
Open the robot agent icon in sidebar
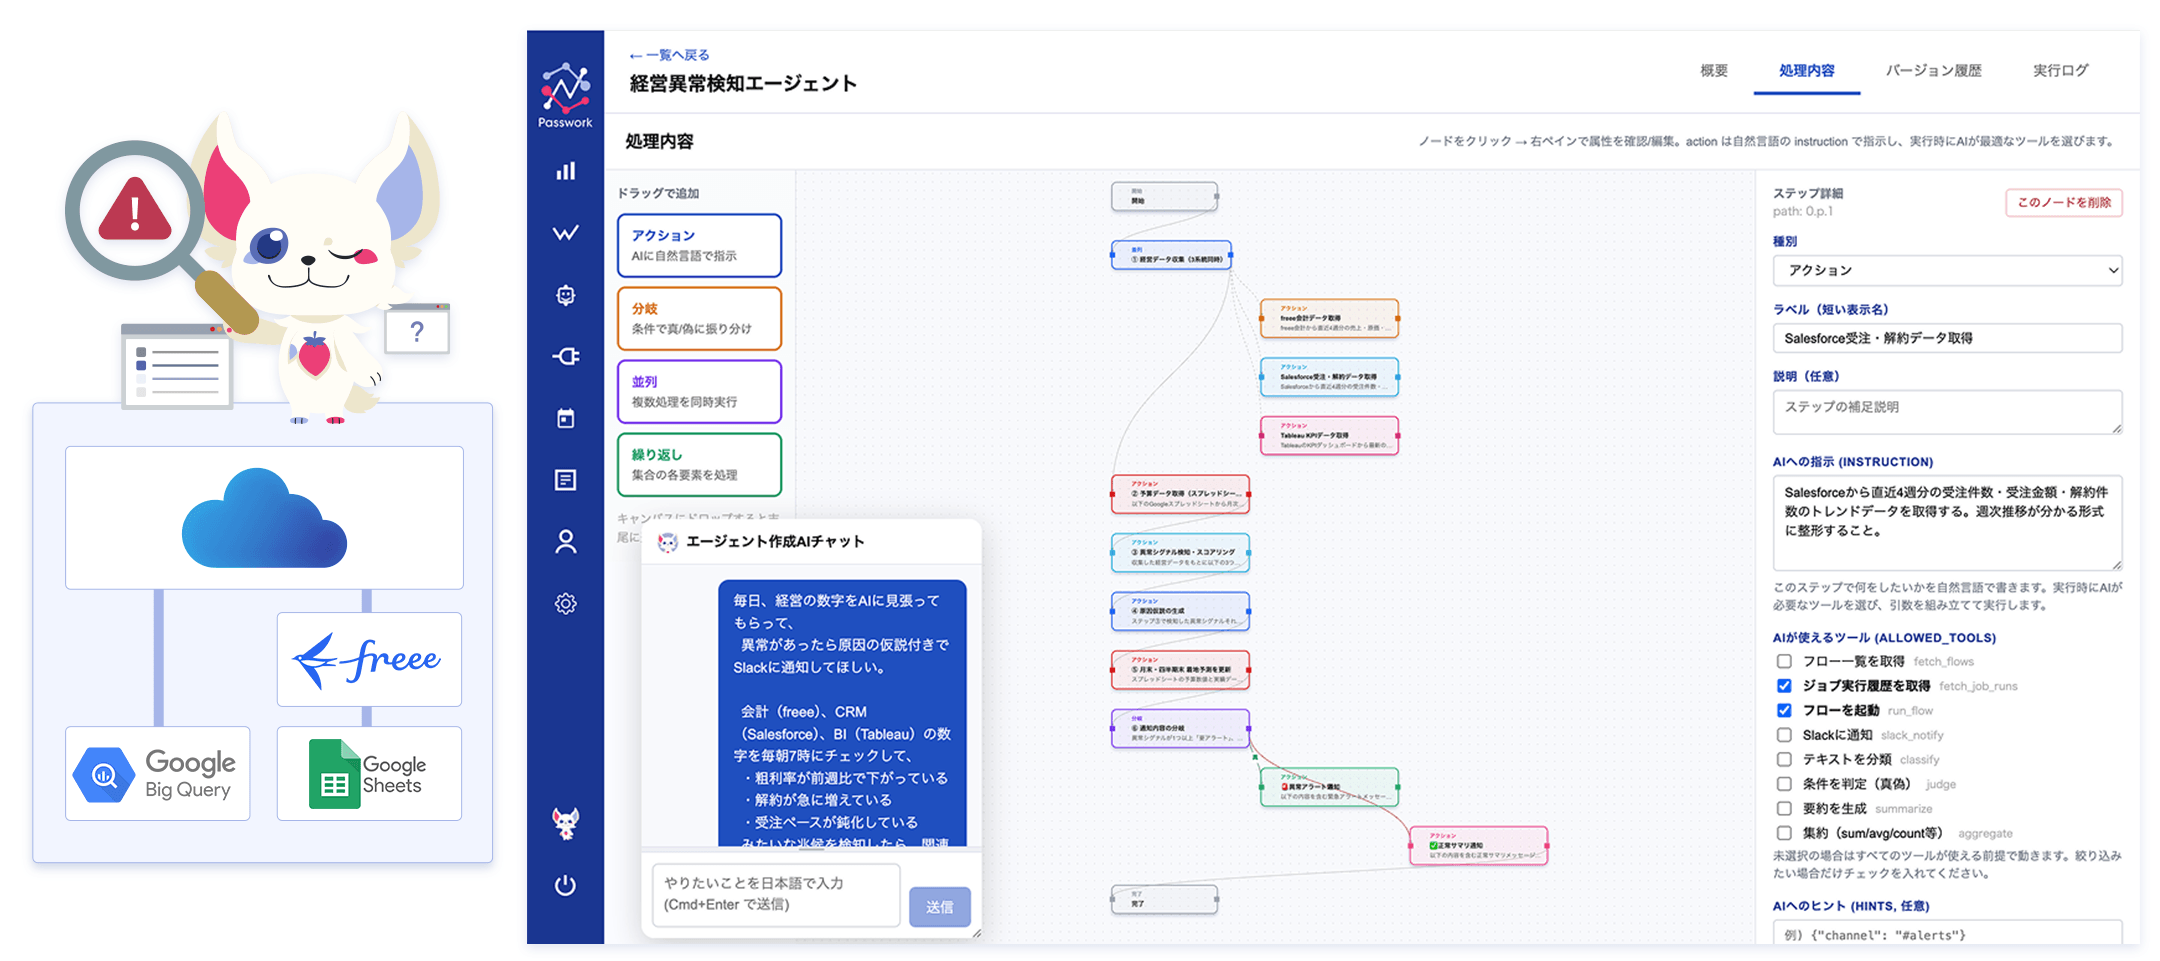point(565,295)
